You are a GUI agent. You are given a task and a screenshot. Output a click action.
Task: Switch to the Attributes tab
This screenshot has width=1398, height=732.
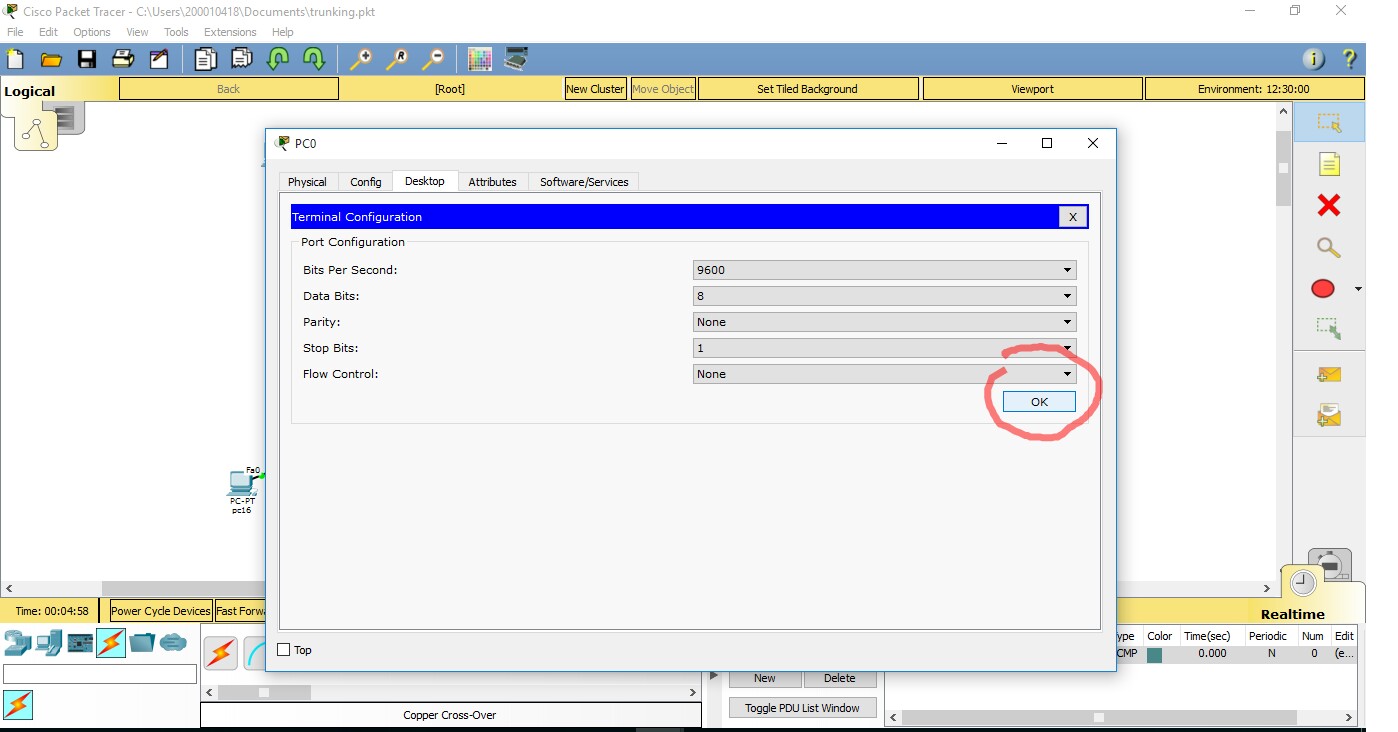(x=493, y=181)
